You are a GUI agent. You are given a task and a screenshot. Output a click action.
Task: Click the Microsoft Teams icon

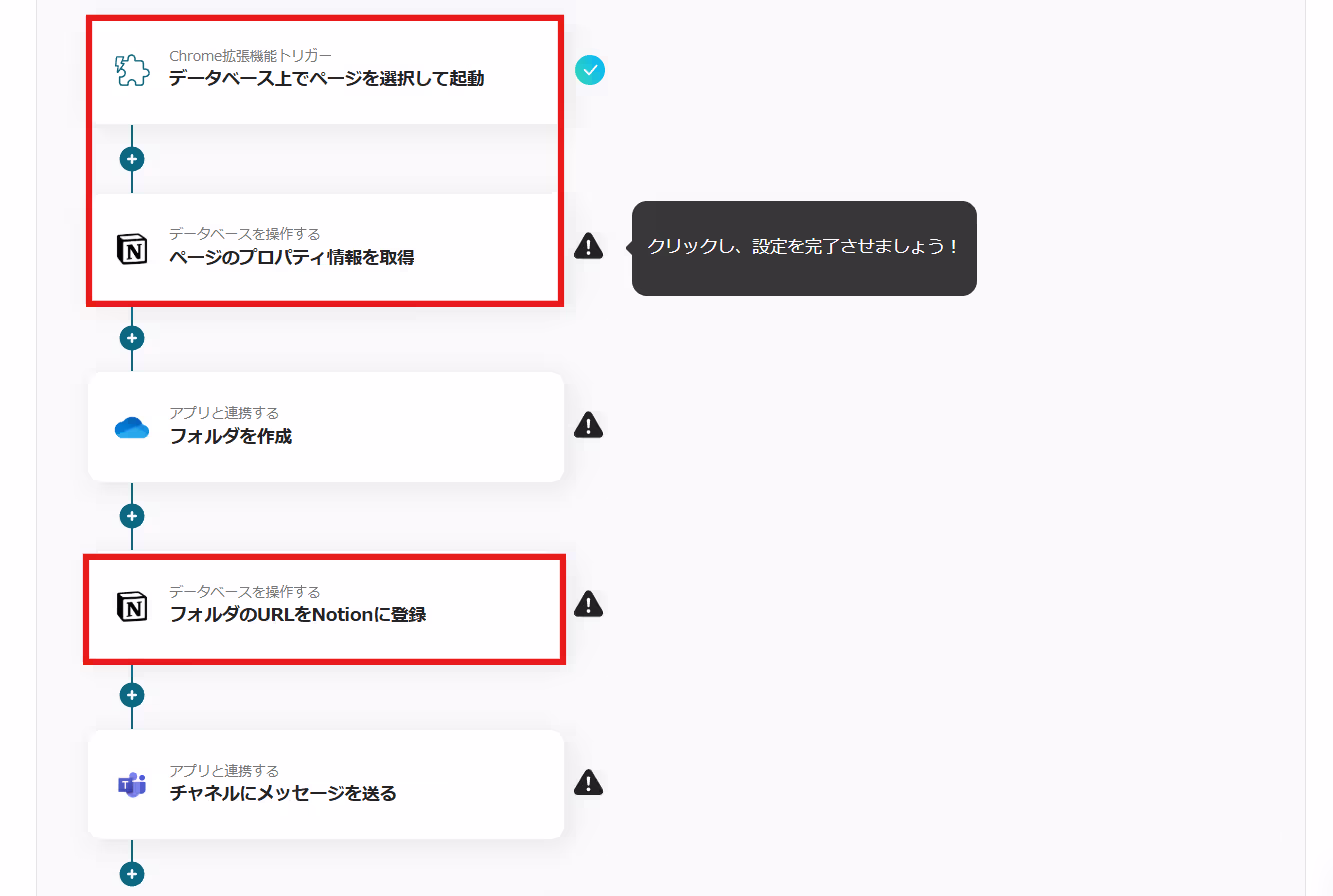pos(132,785)
